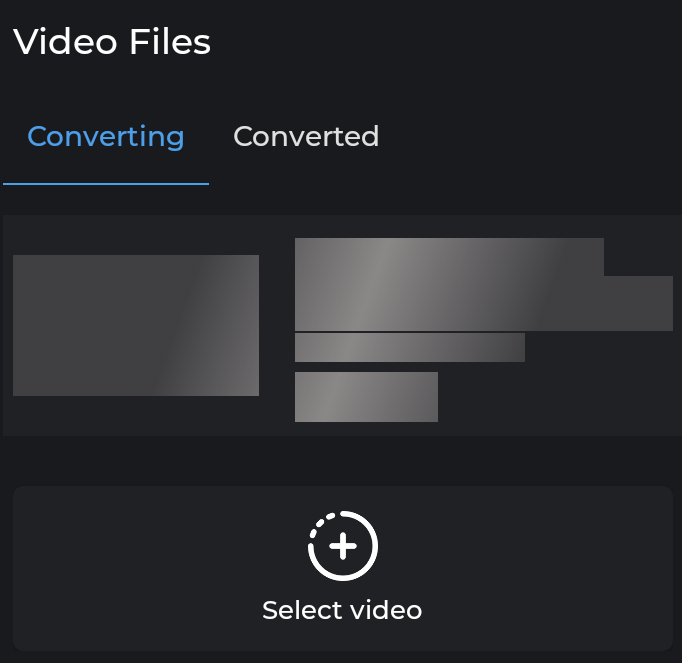Click the Video Files heading
Screen dimensions: 682x663
[x=112, y=42]
